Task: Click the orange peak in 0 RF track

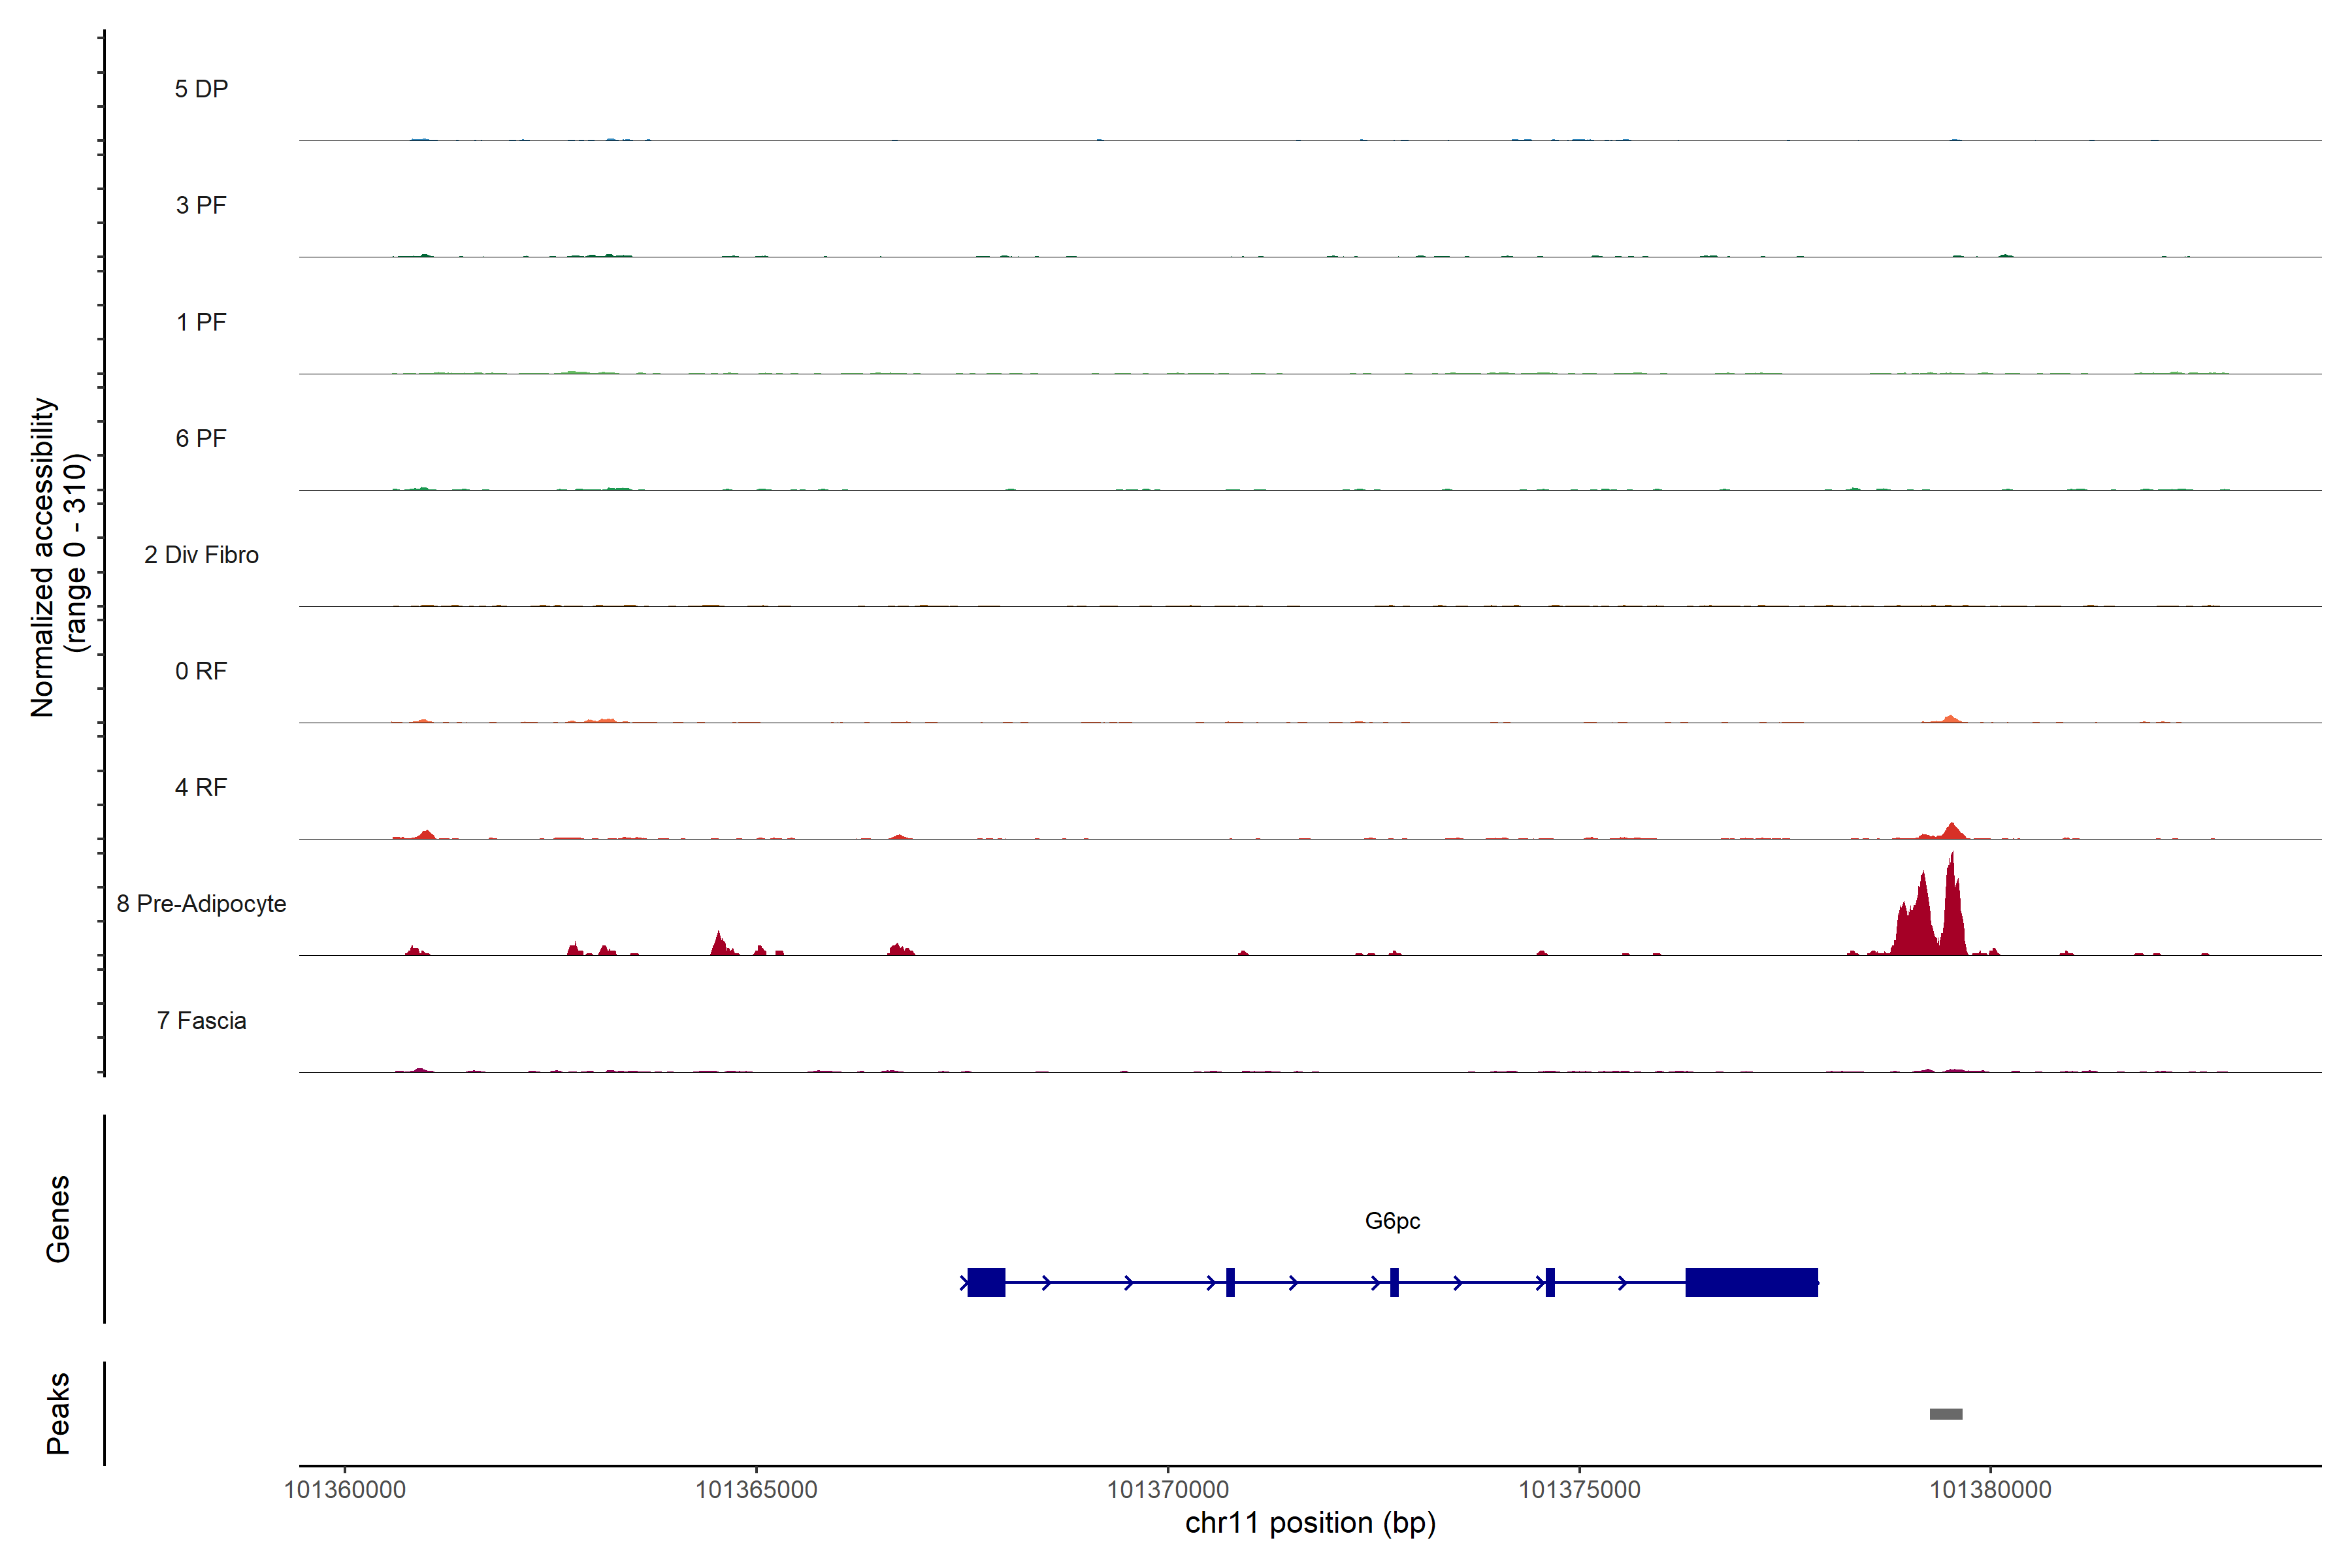Action: 1950,719
